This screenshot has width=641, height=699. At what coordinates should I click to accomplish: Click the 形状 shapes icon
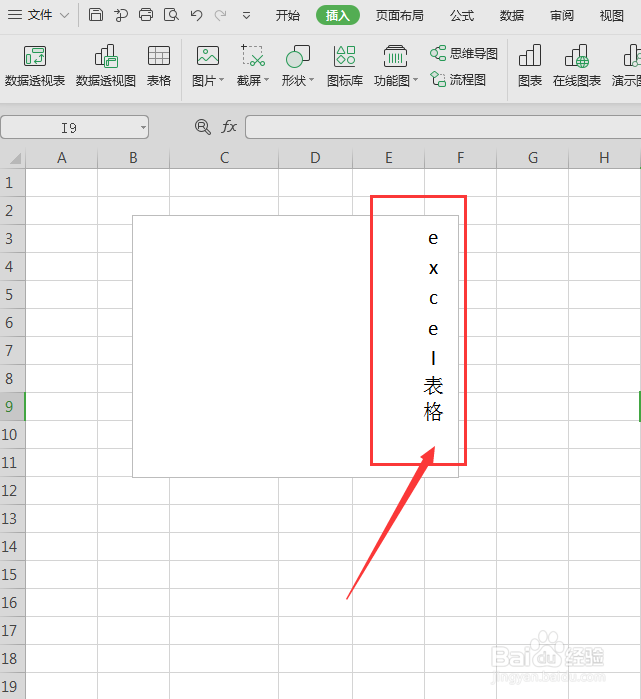[297, 57]
